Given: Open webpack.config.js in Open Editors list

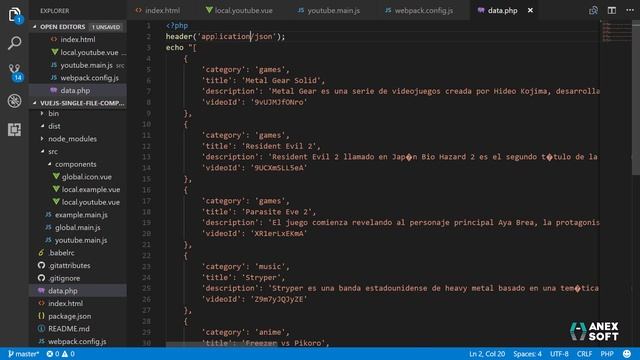Looking at the screenshot, I should [x=89, y=78].
